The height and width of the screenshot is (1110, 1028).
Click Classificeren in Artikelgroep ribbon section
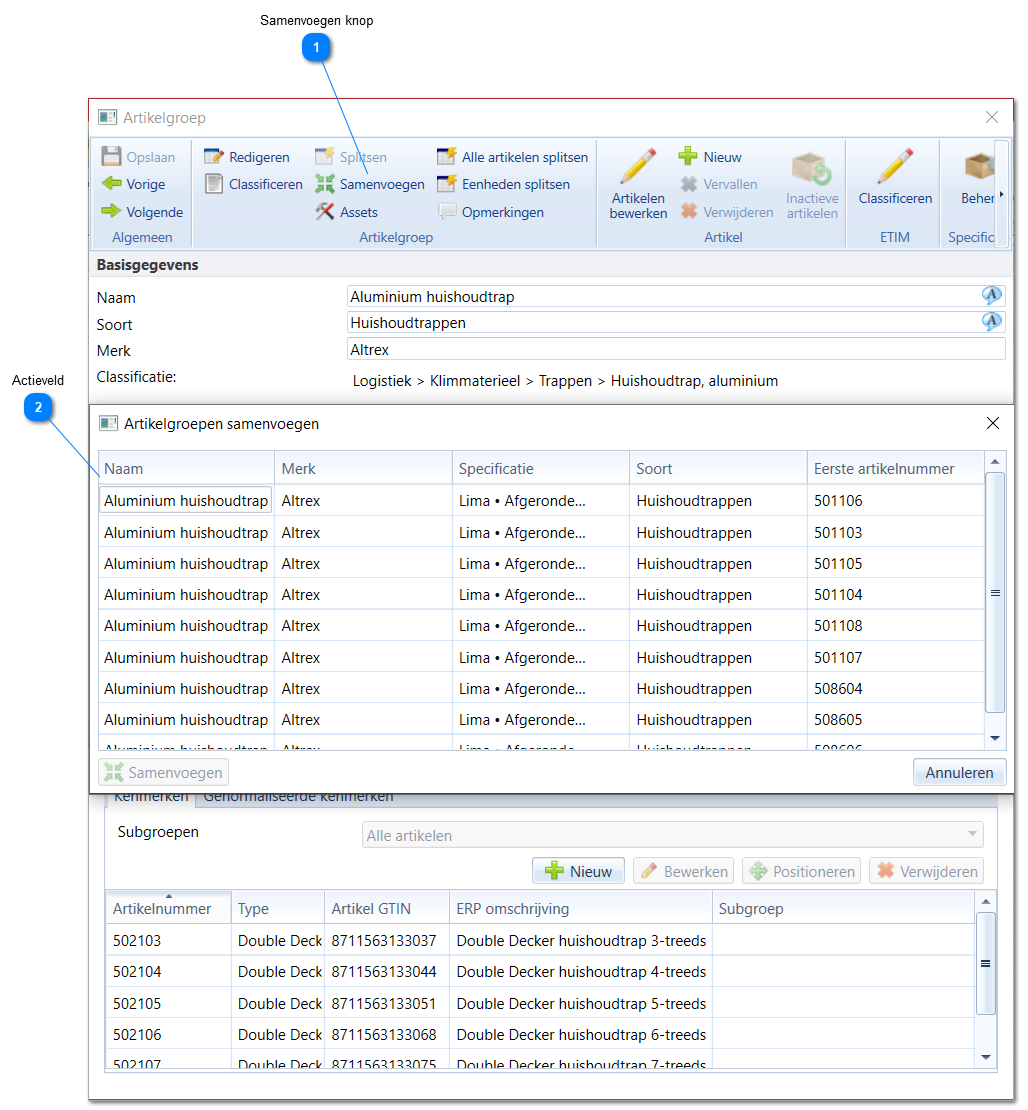(x=253, y=184)
